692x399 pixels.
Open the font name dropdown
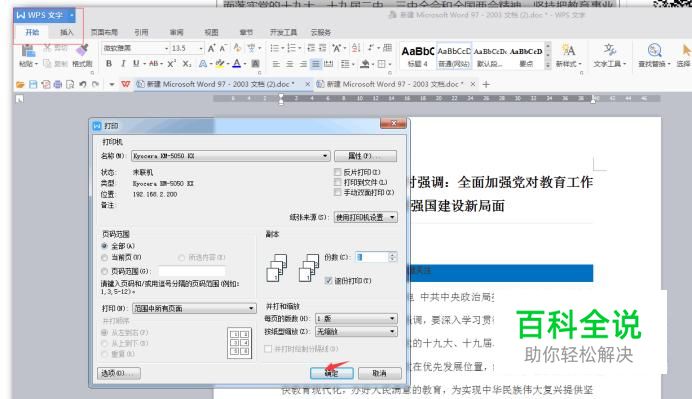coord(166,48)
